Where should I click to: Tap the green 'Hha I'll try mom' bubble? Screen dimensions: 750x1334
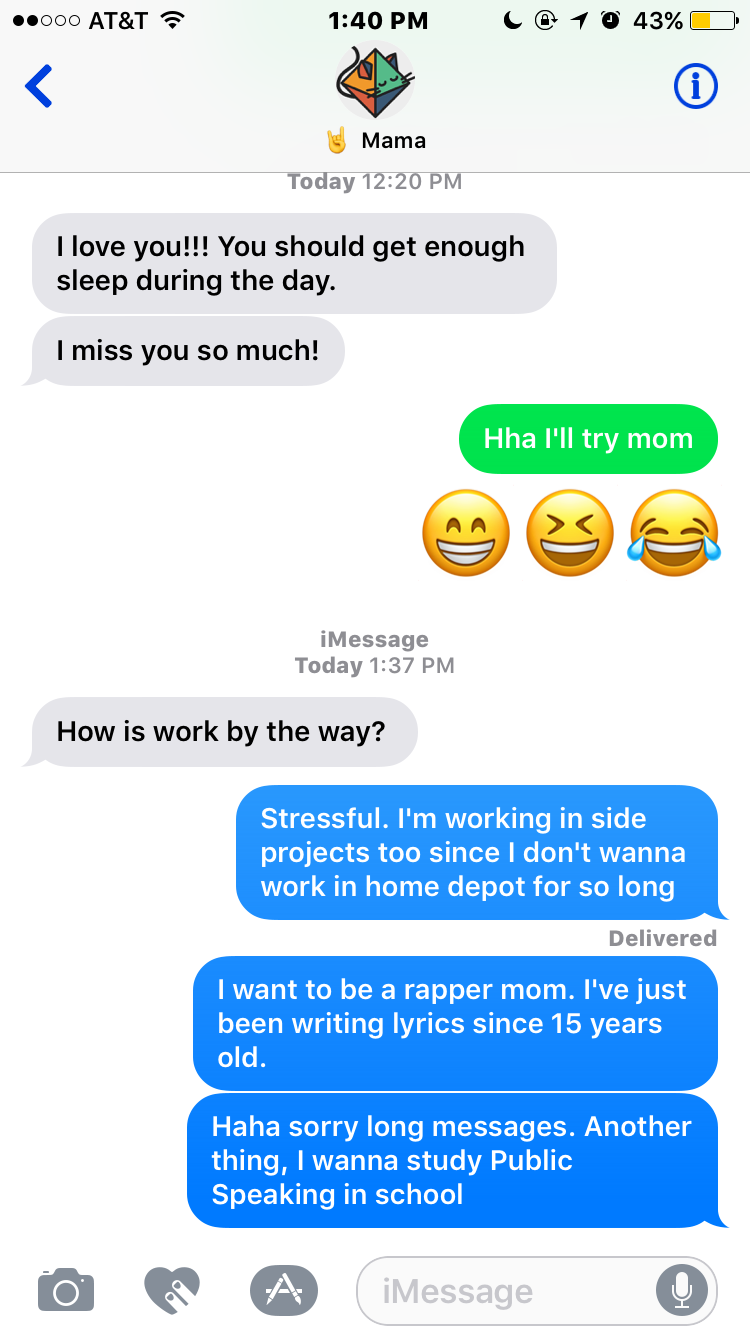(x=588, y=438)
